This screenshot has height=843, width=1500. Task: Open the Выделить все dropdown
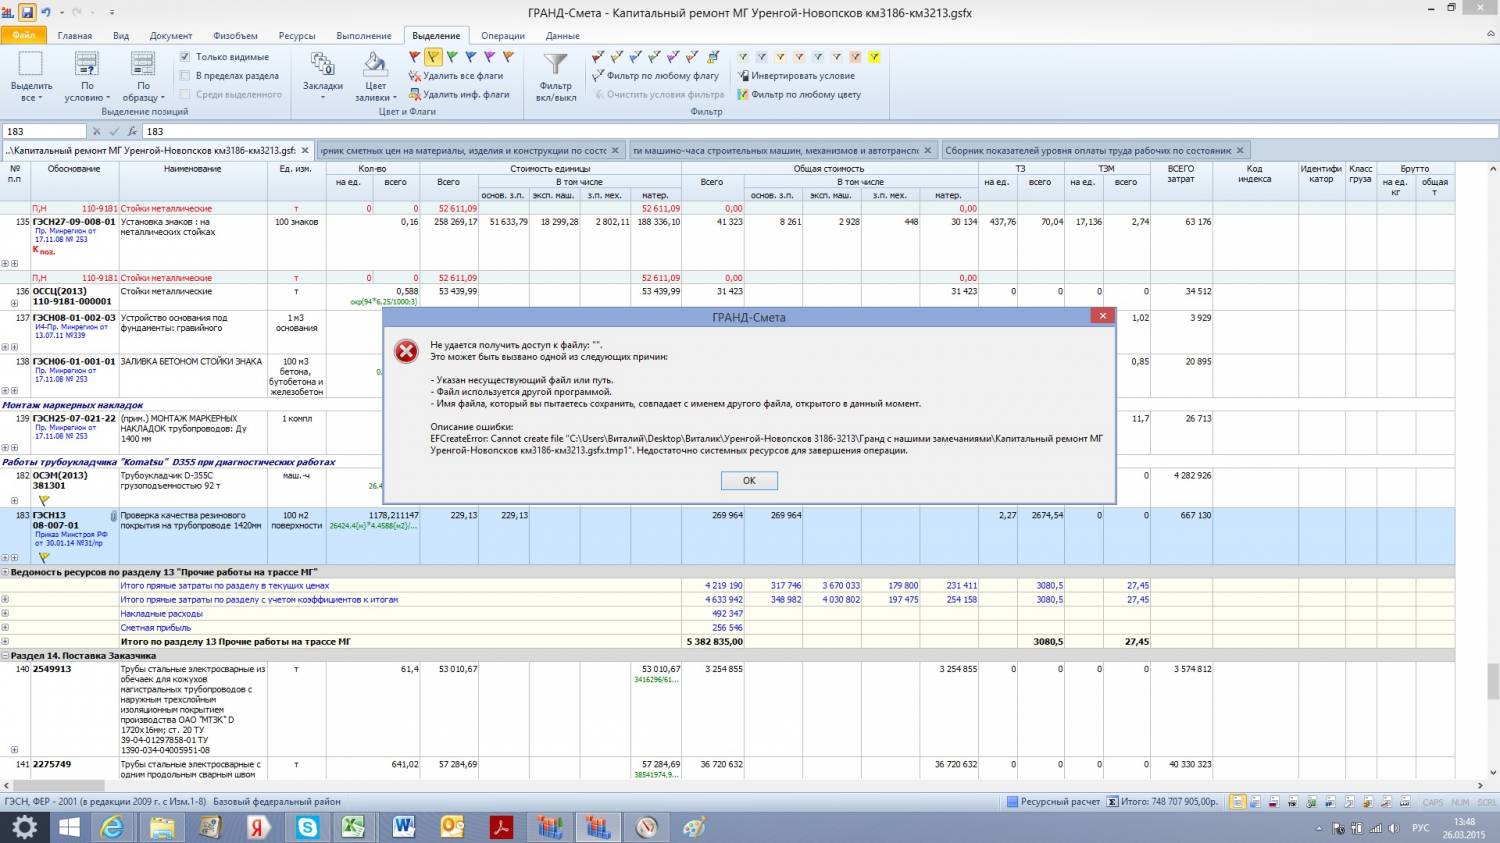pos(31,92)
